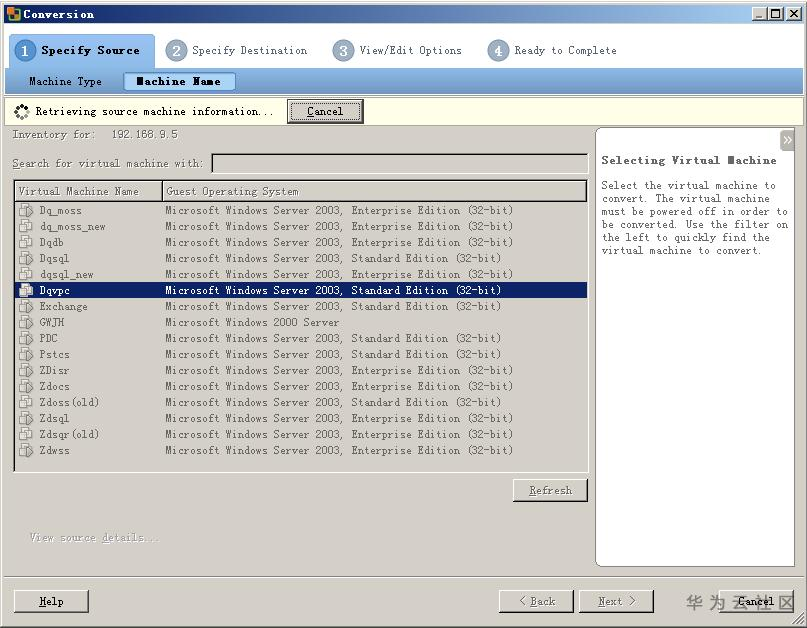The image size is (807, 628).
Task: Click the VM icon beside Zdocs
Action: [x=26, y=386]
